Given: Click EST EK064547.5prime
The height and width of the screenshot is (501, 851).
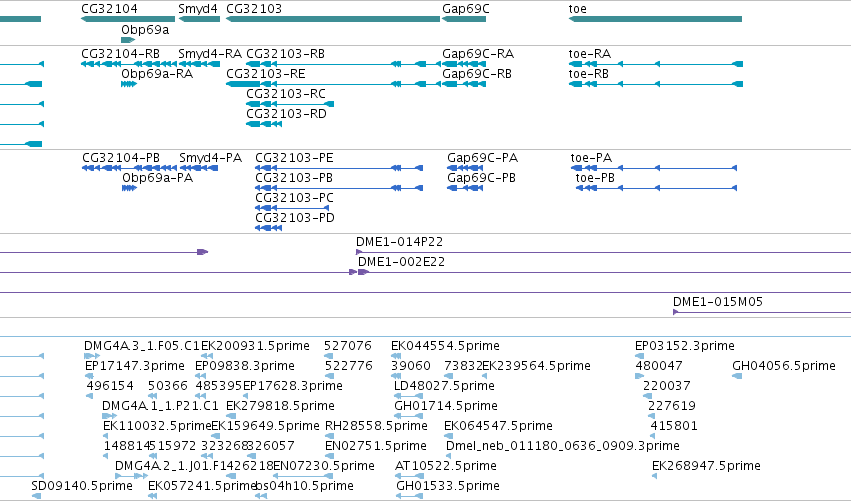Looking at the screenshot, I should [x=498, y=427].
